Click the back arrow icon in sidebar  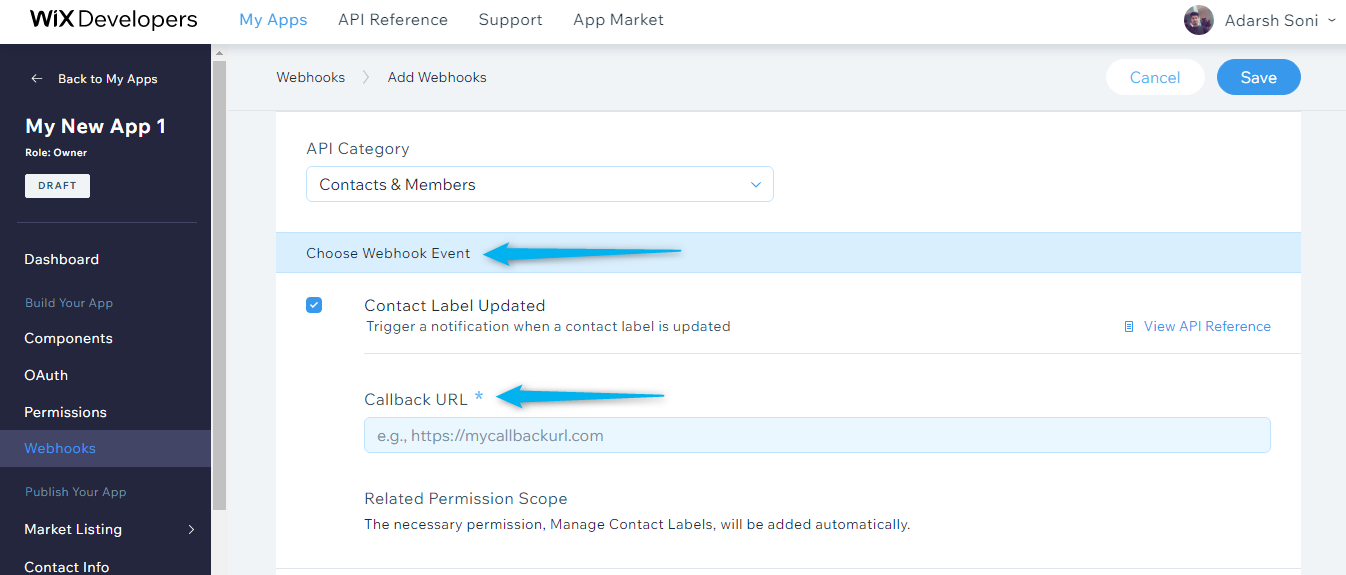pyautogui.click(x=37, y=79)
